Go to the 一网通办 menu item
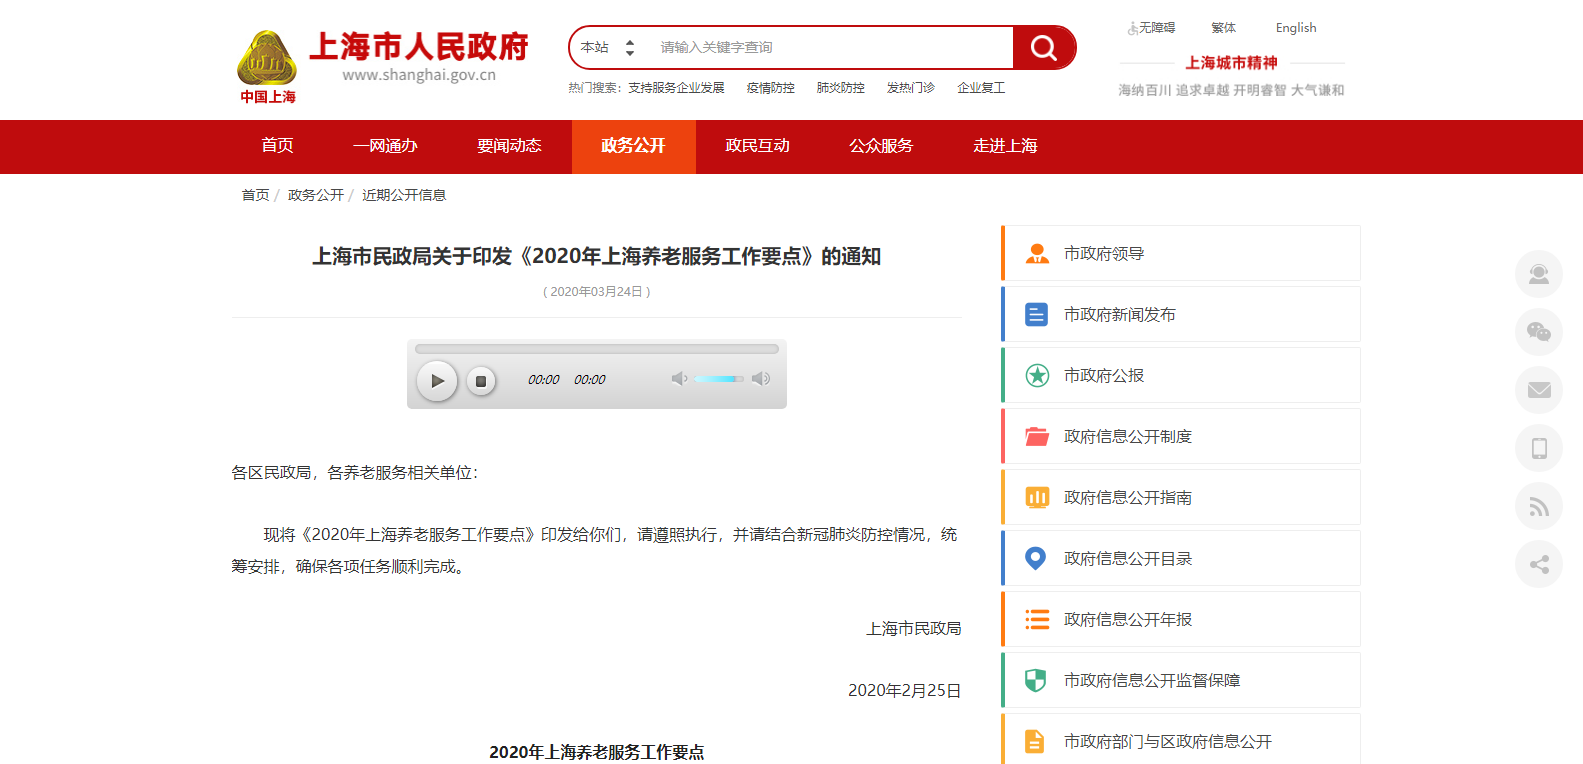This screenshot has width=1583, height=764. 385,146
